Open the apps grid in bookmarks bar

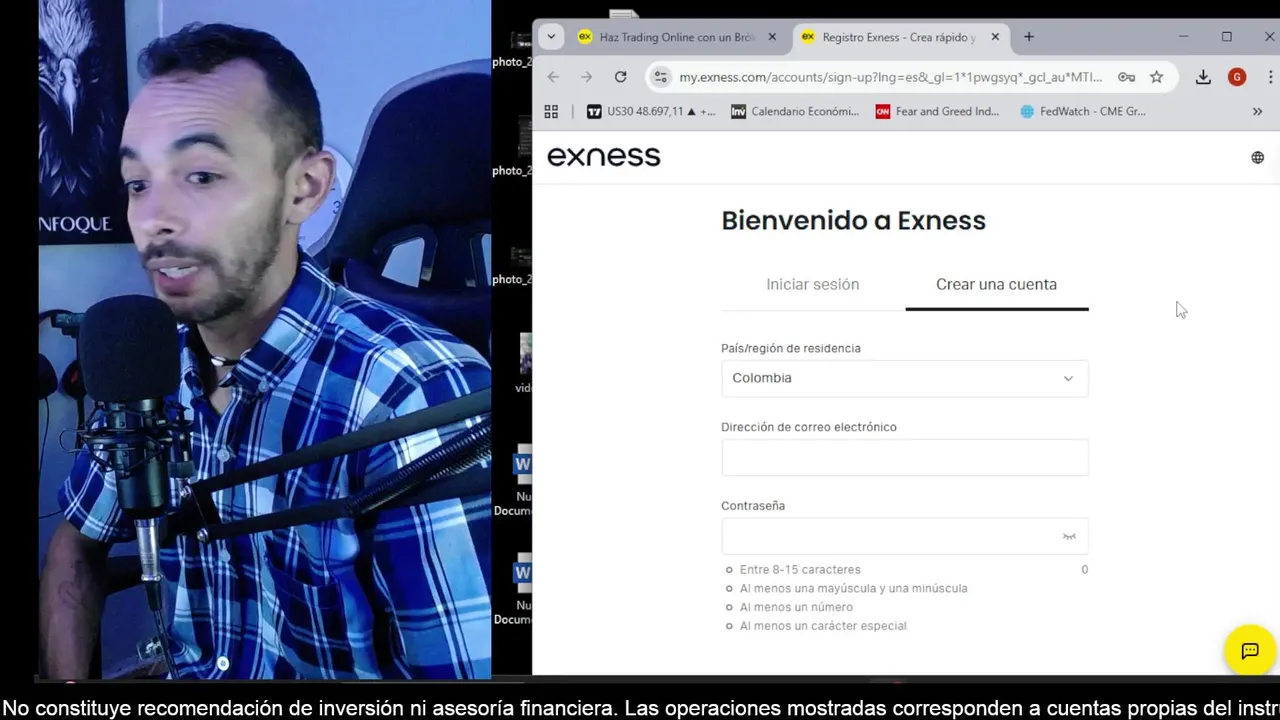[x=551, y=112]
